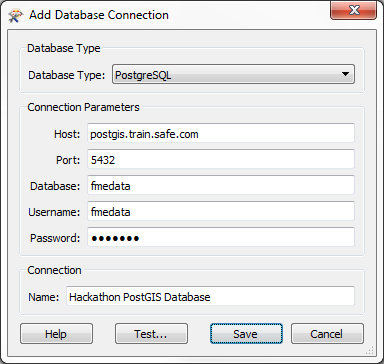Focus the Host field with postgis.train.safe.com

(221, 134)
